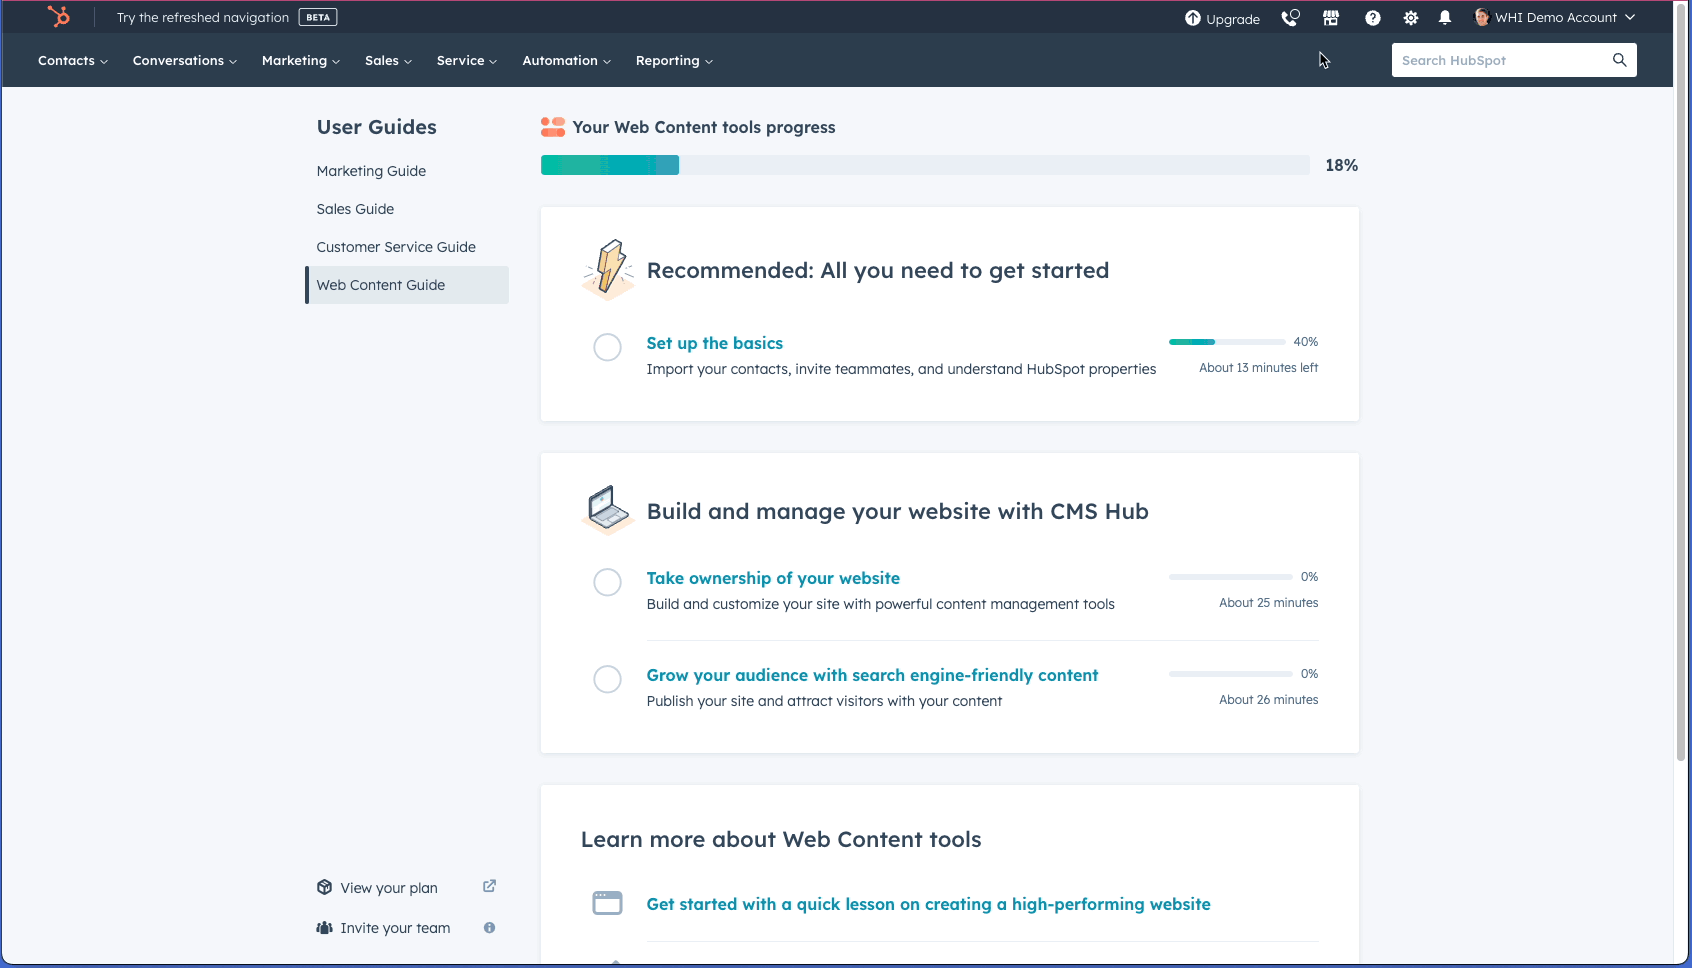Open the Help question mark icon
This screenshot has width=1692, height=968.
tap(1372, 17)
